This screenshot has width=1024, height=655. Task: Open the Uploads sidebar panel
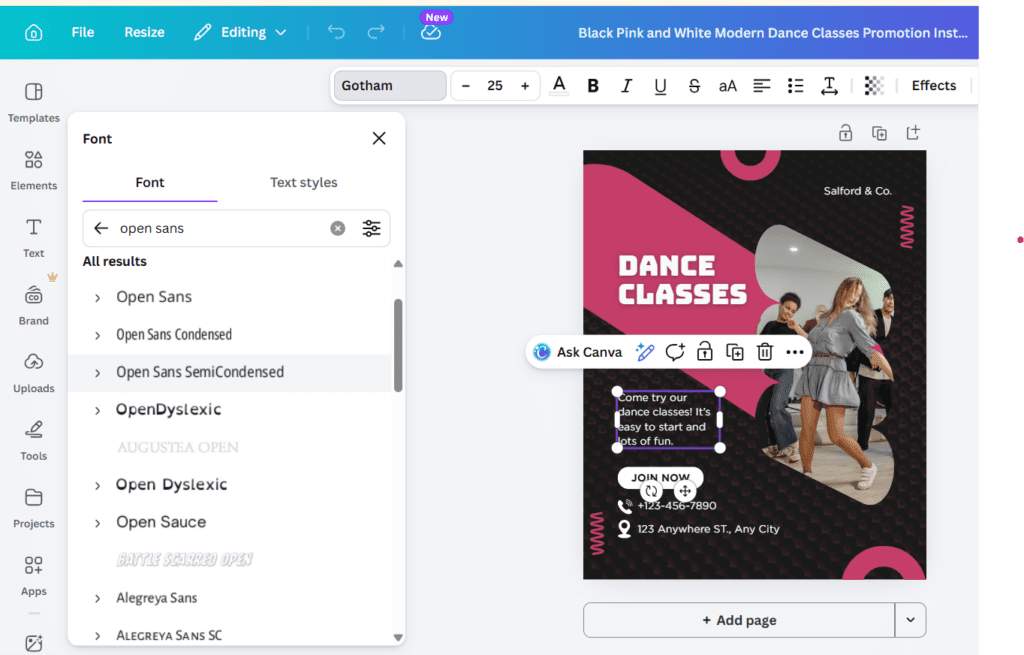click(34, 372)
